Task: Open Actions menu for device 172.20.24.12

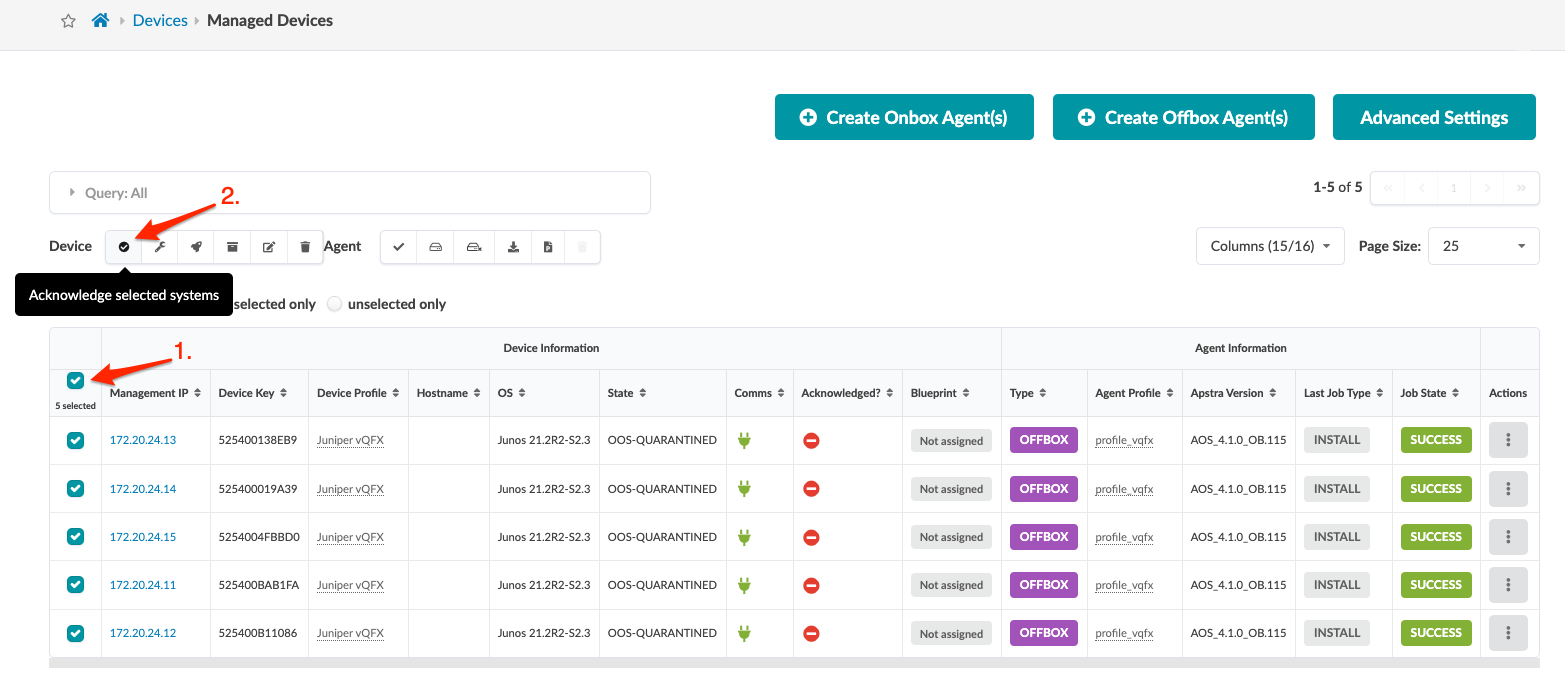Action: [x=1507, y=633]
